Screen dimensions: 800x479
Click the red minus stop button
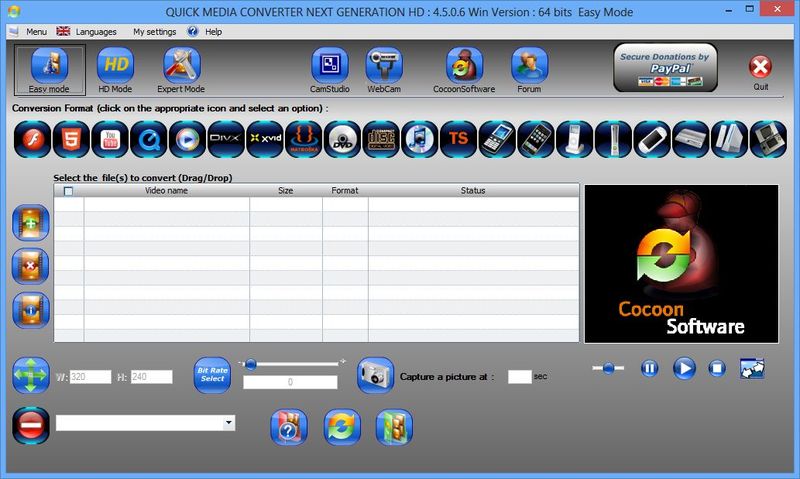coord(31,425)
